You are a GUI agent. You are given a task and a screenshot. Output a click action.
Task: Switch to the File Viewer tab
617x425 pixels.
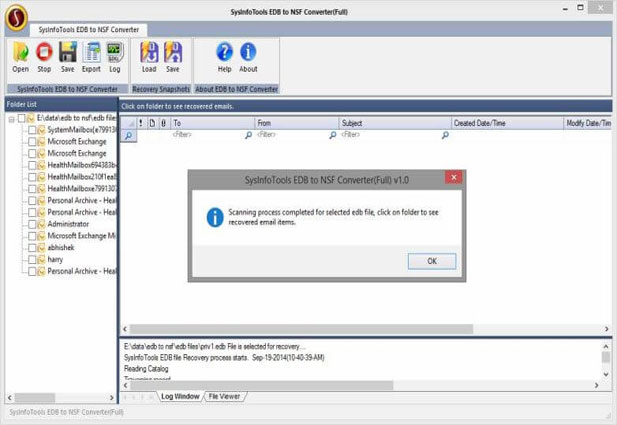tap(224, 397)
